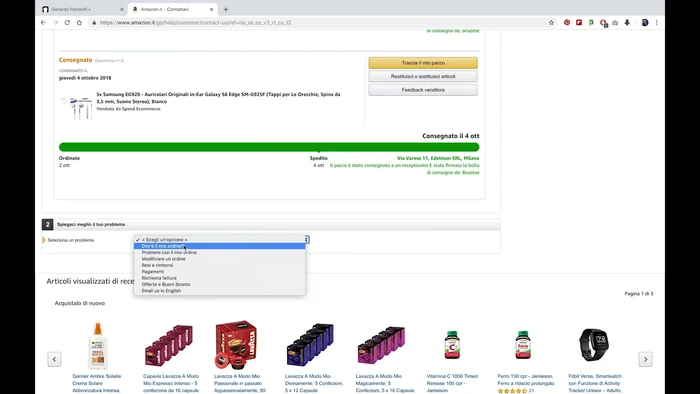Click the 'Venduto da Speed Ecommerce' text

click(128, 109)
